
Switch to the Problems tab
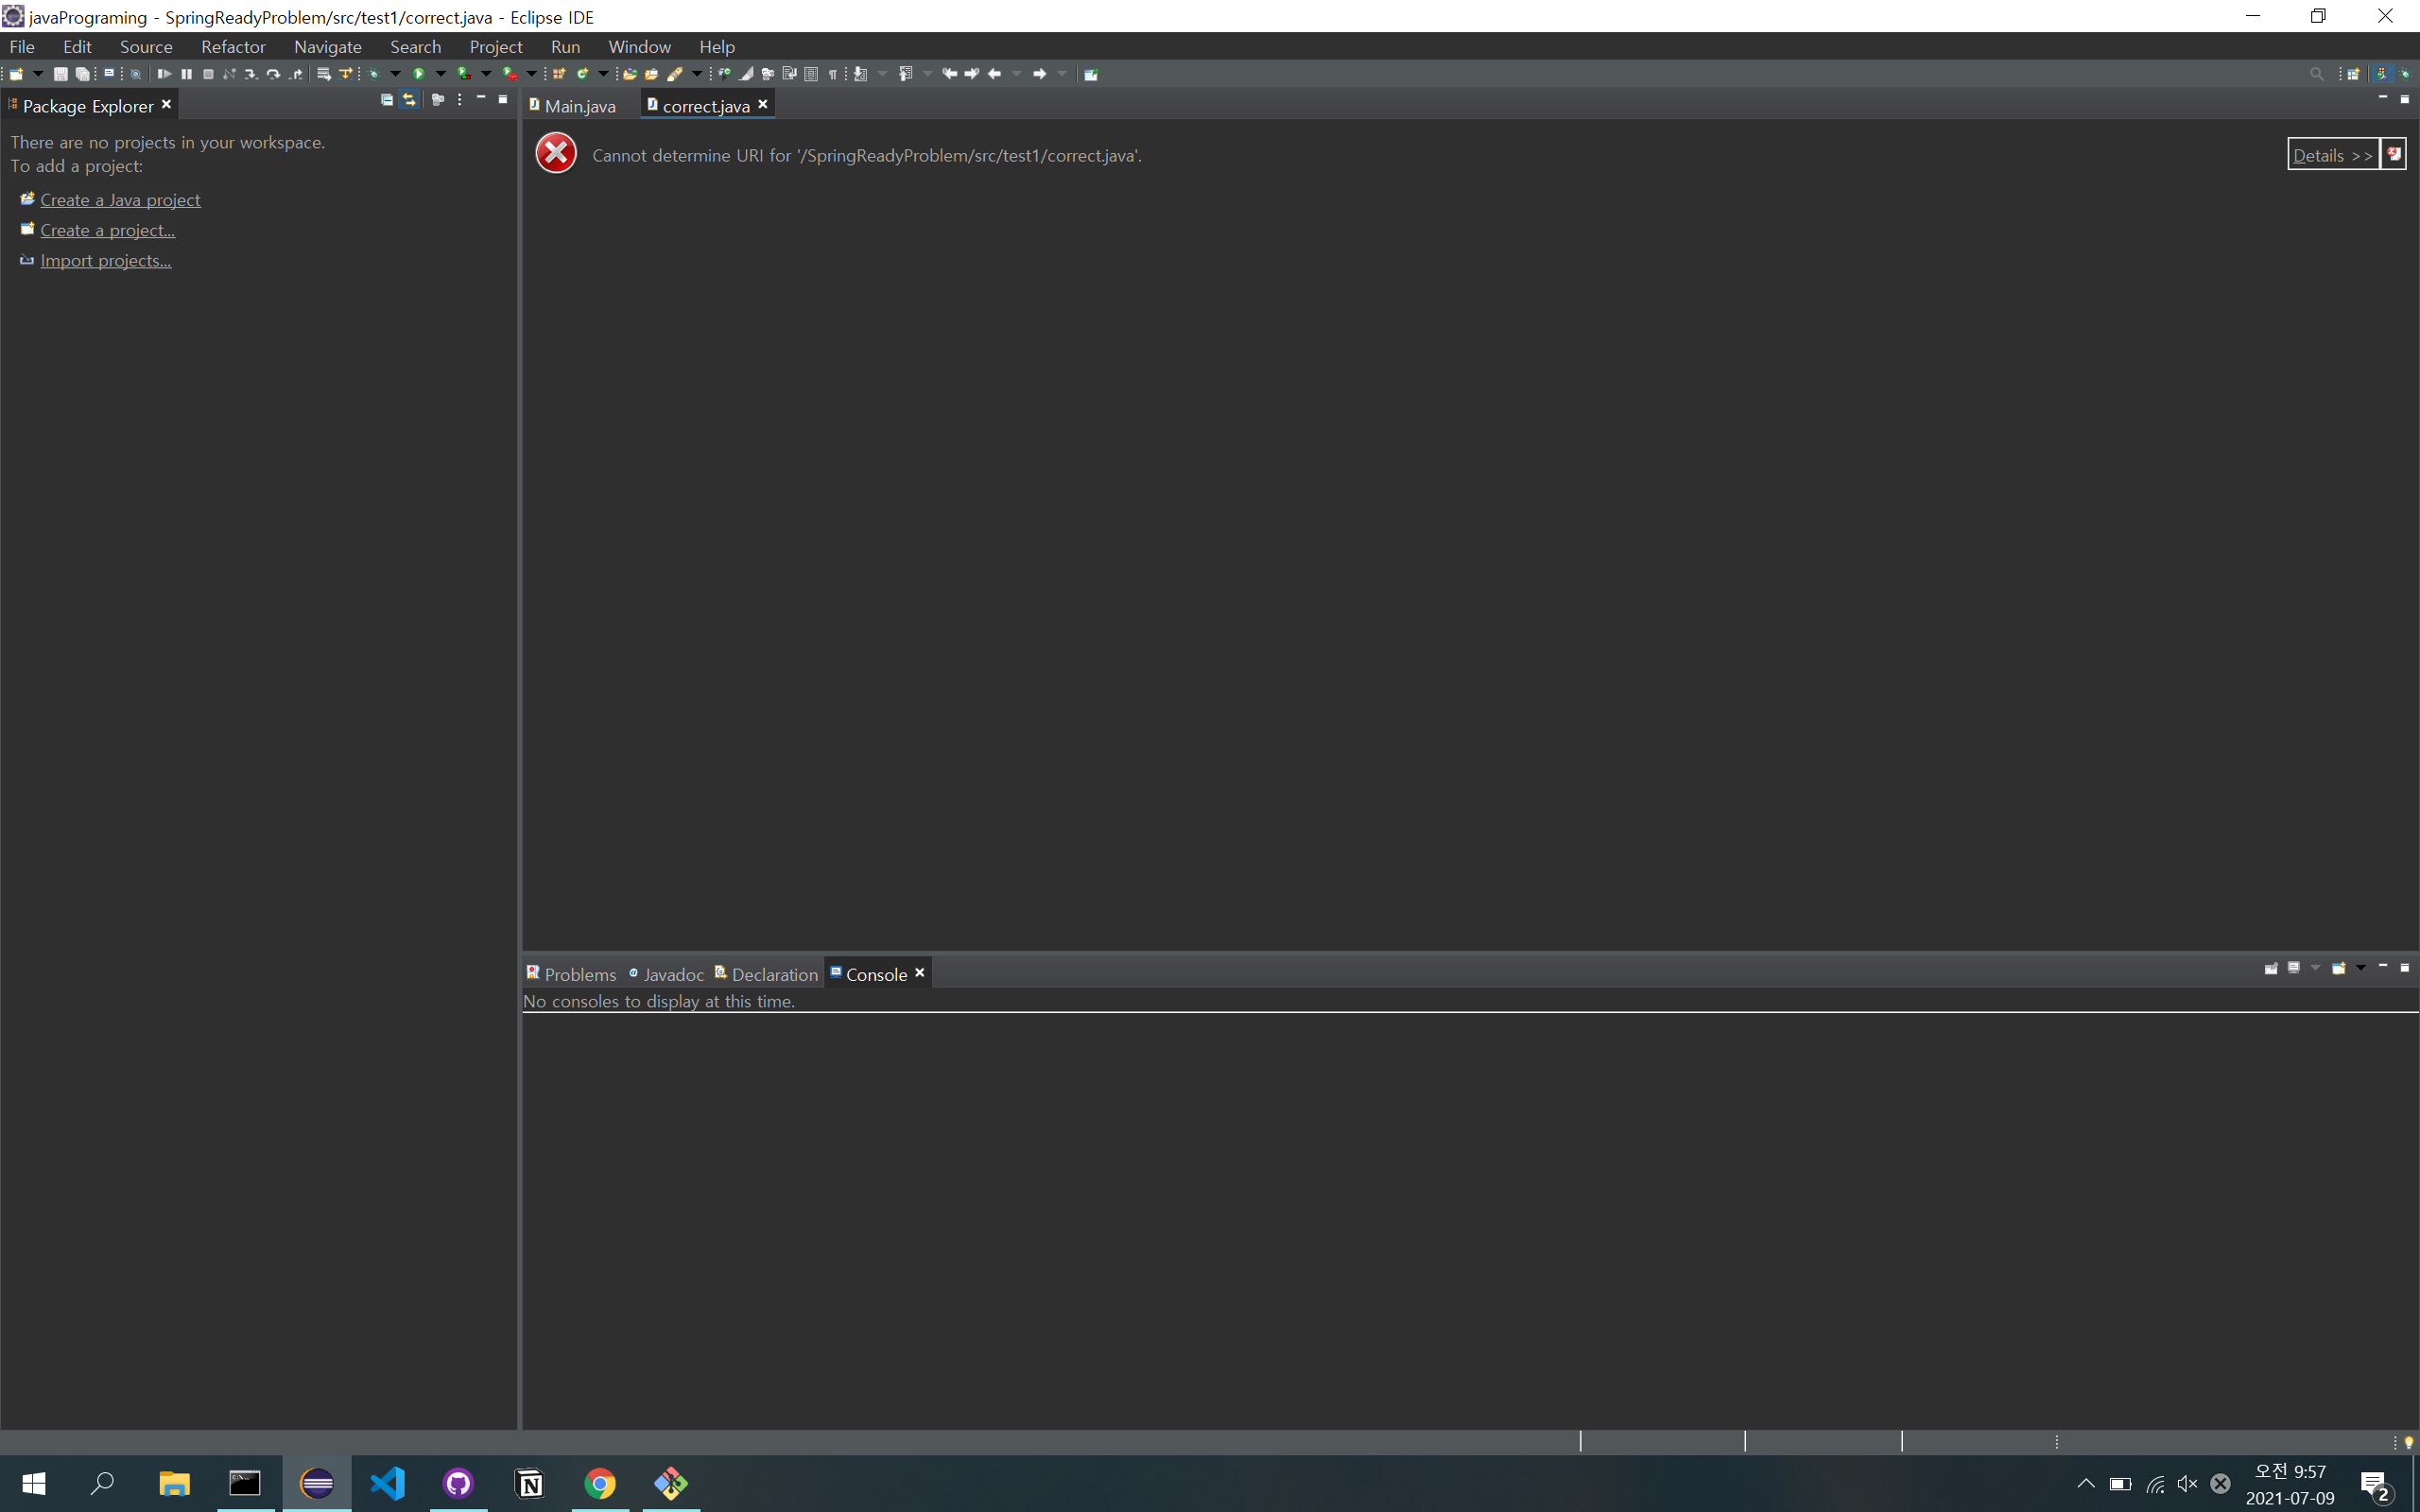(x=579, y=974)
